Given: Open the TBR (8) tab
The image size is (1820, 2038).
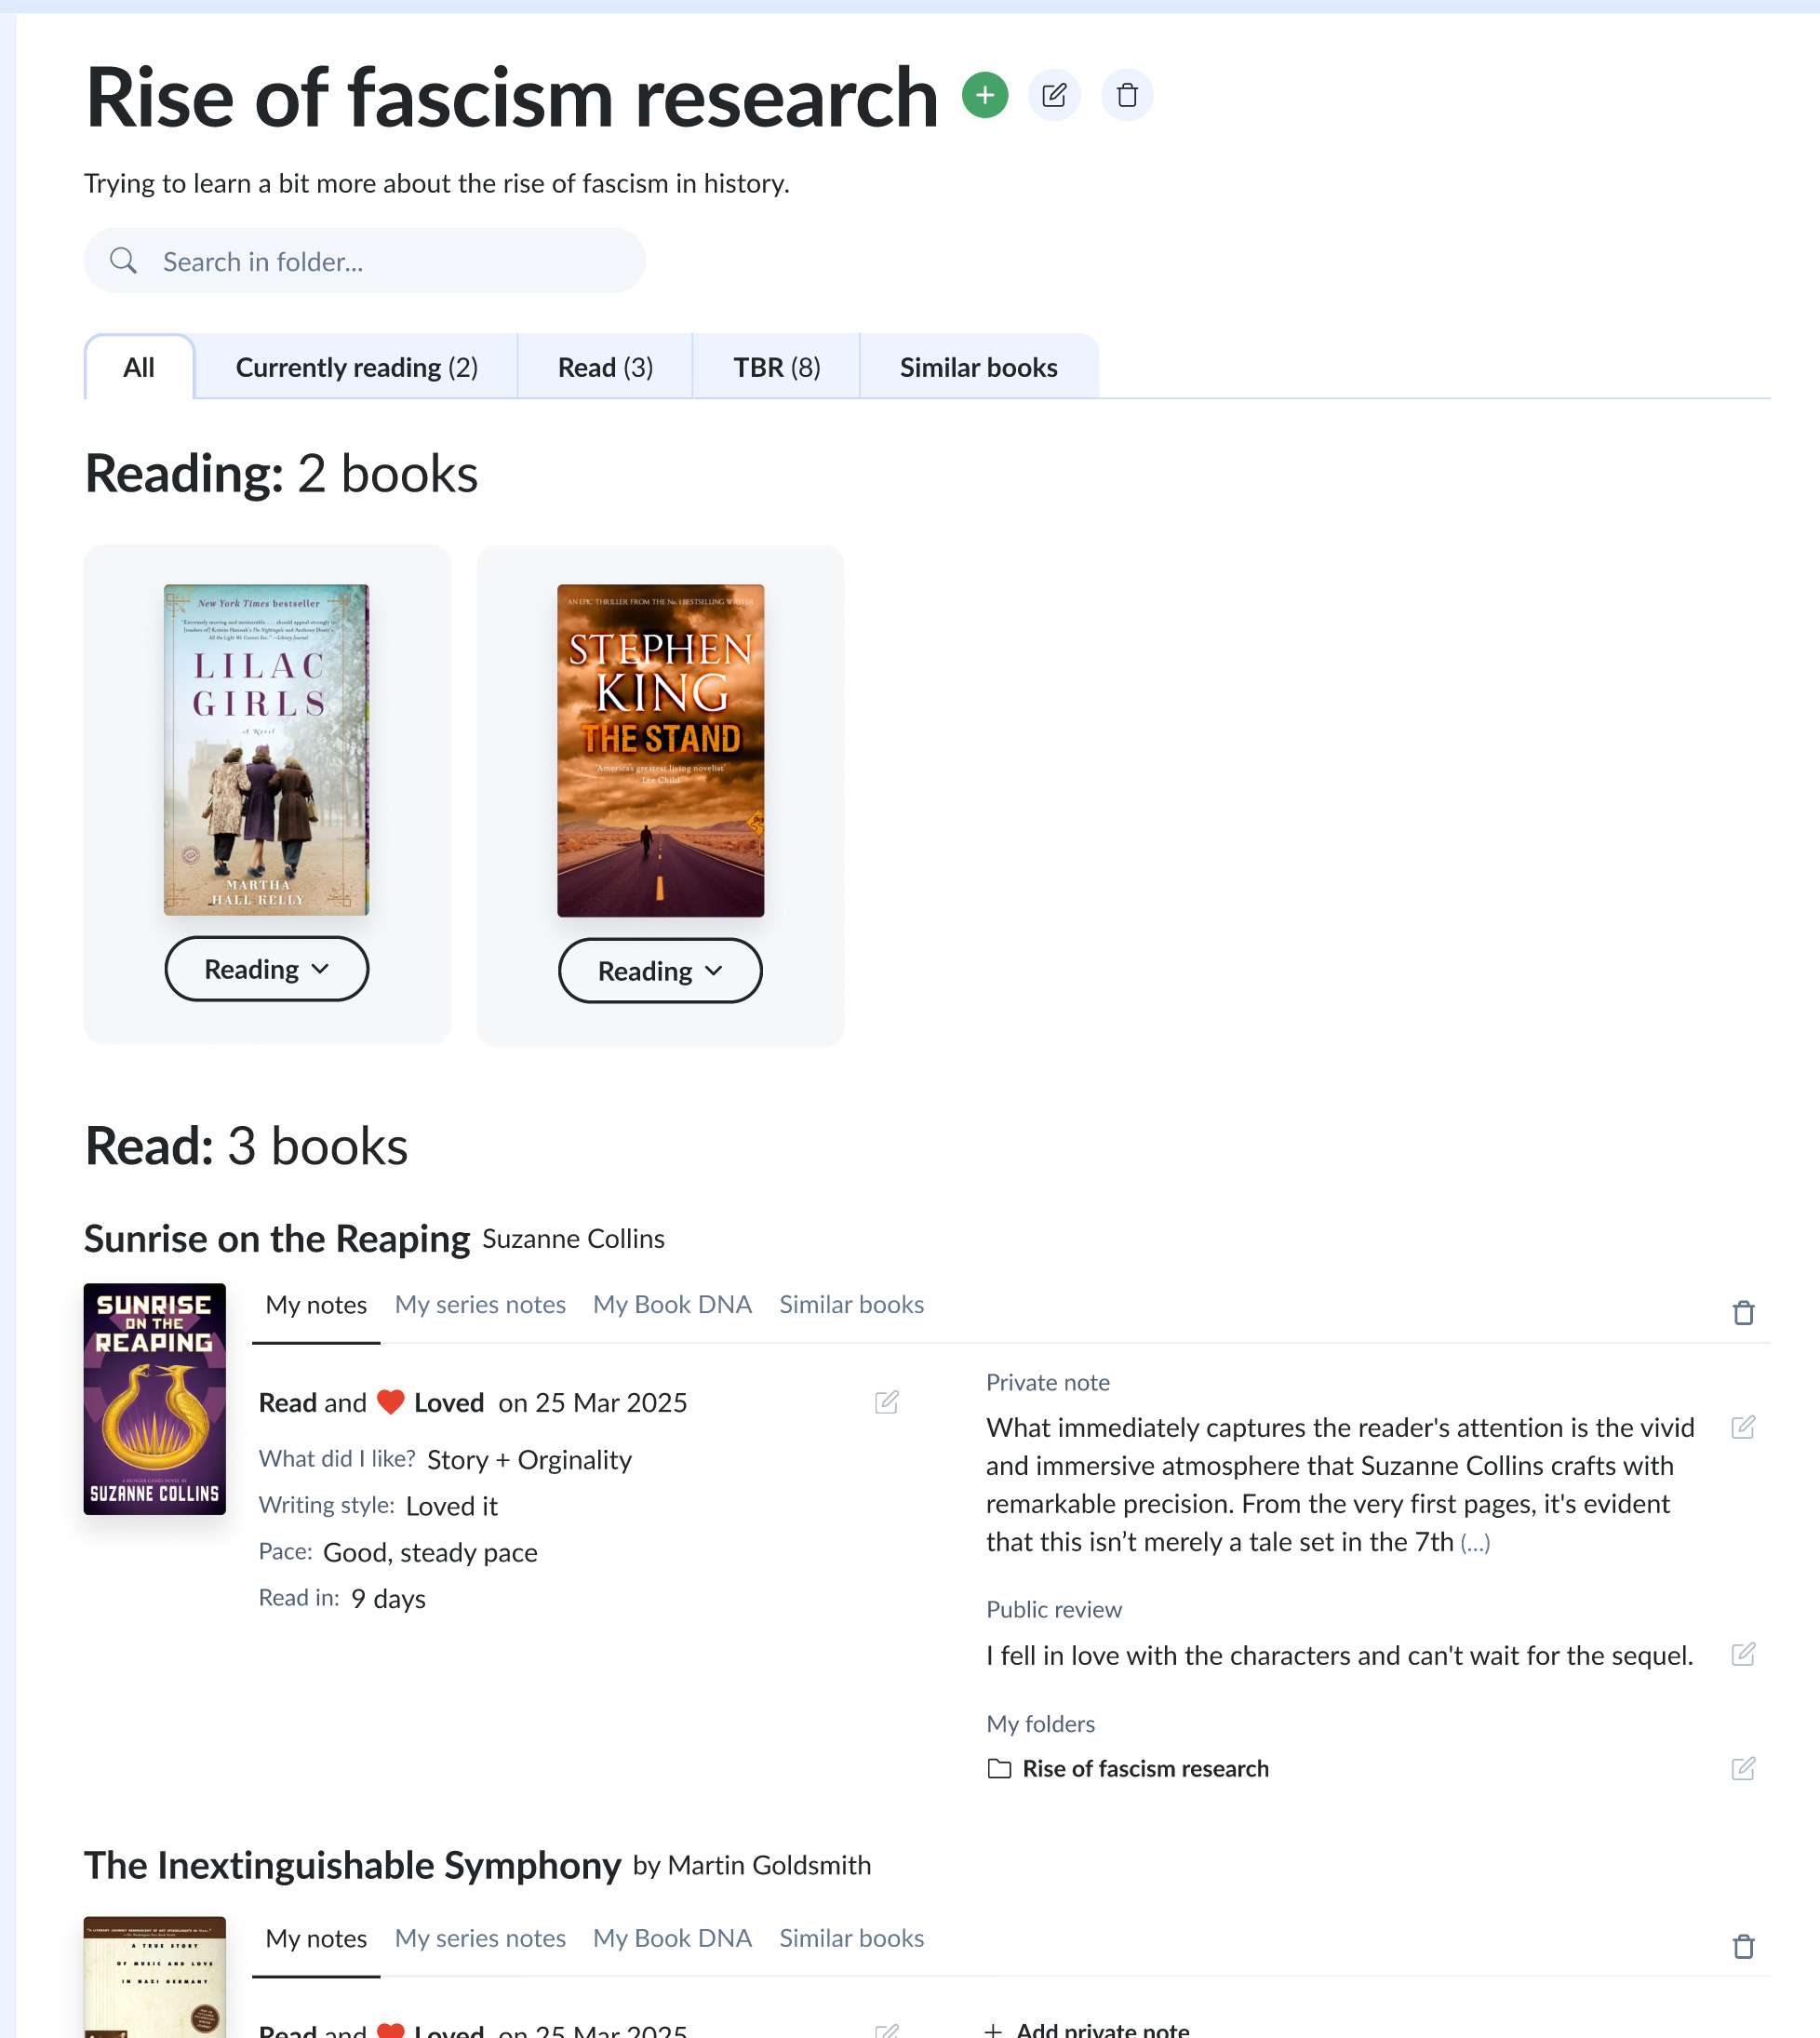Looking at the screenshot, I should tap(777, 367).
